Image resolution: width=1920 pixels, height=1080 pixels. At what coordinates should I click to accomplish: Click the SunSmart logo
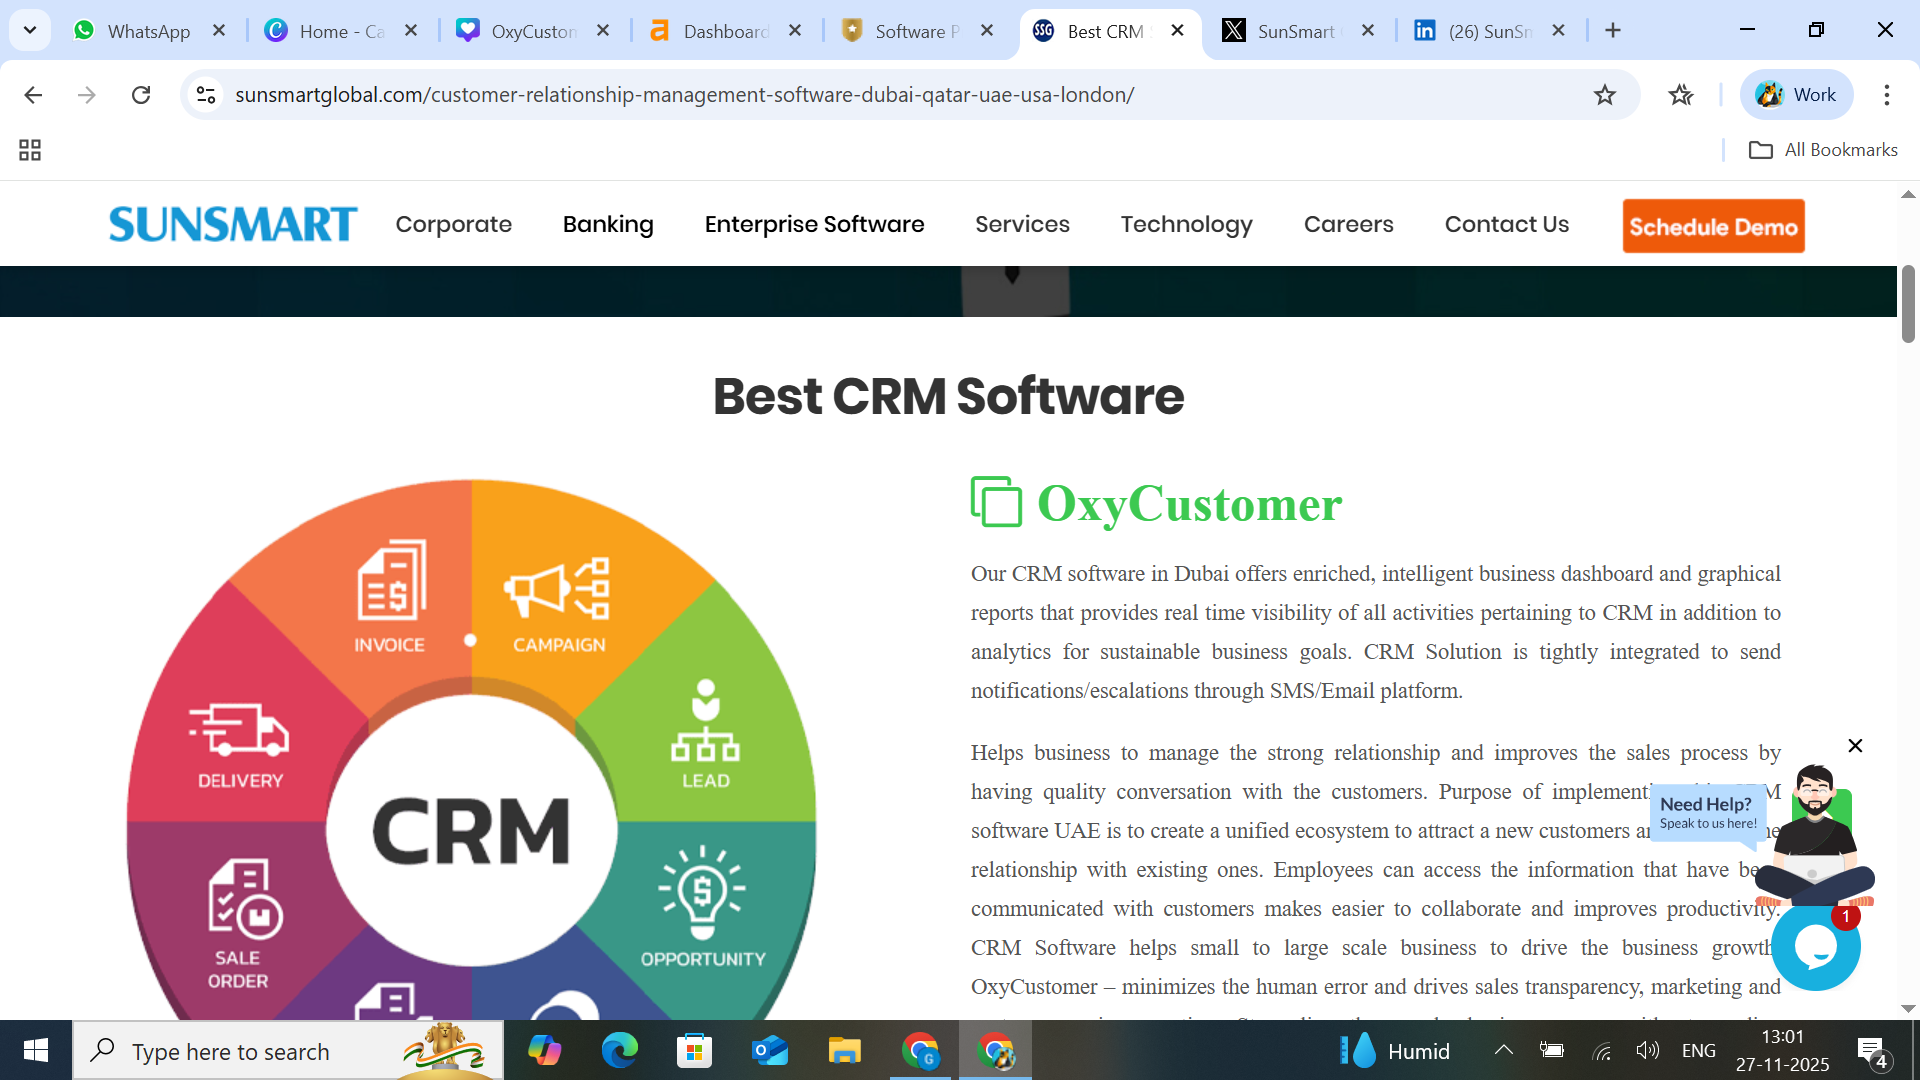pos(233,224)
